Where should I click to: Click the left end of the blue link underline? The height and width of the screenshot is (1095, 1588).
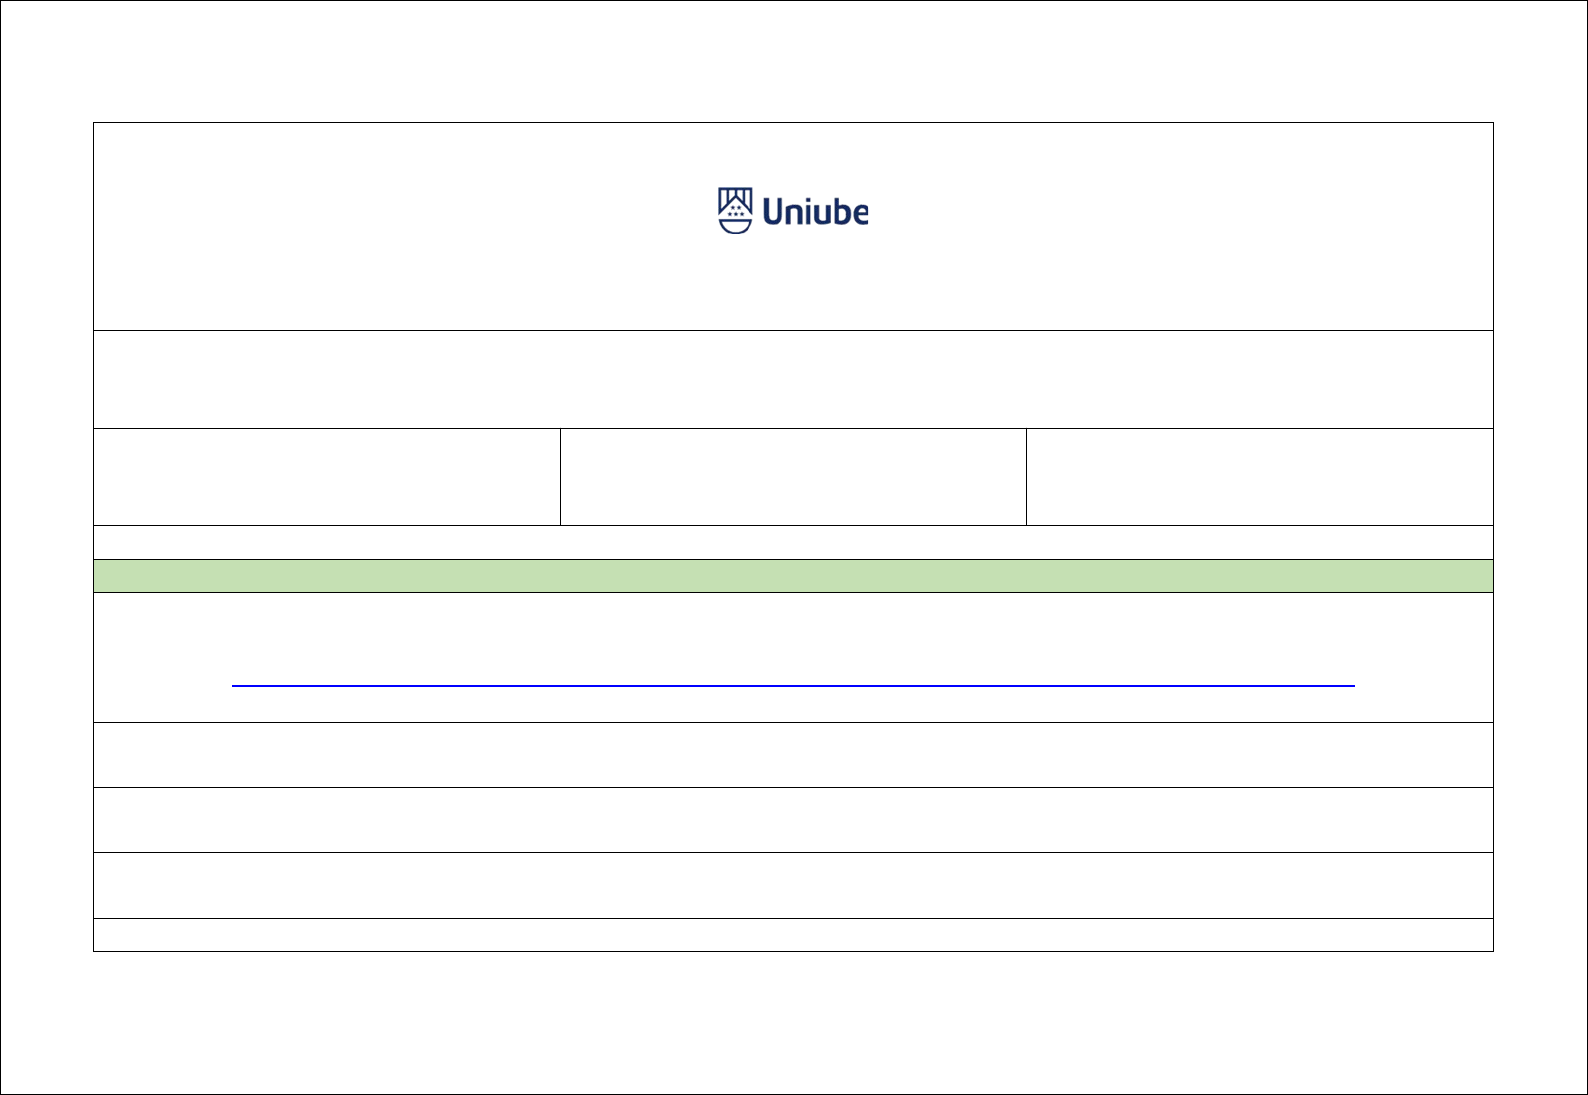click(x=236, y=685)
